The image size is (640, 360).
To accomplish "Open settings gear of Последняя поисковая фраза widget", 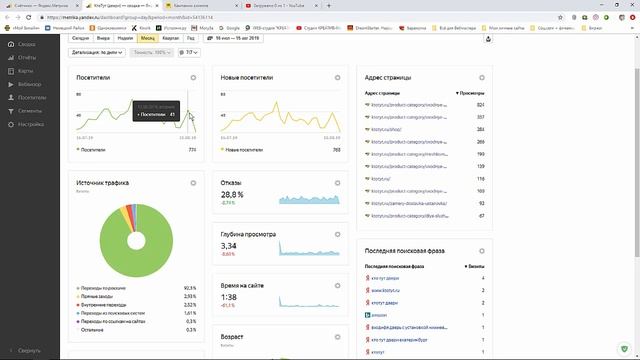I will pyautogui.click(x=482, y=251).
